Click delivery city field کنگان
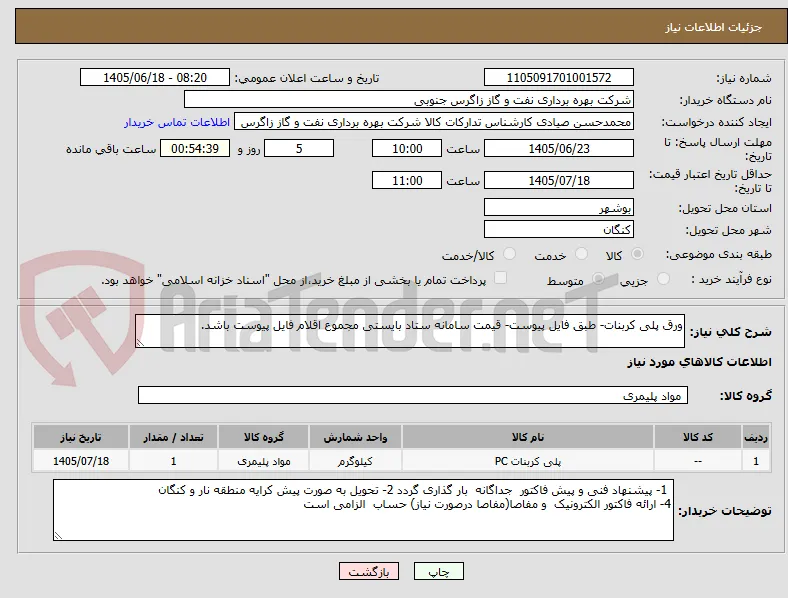Screen dimensions: 788x598 coord(558,230)
